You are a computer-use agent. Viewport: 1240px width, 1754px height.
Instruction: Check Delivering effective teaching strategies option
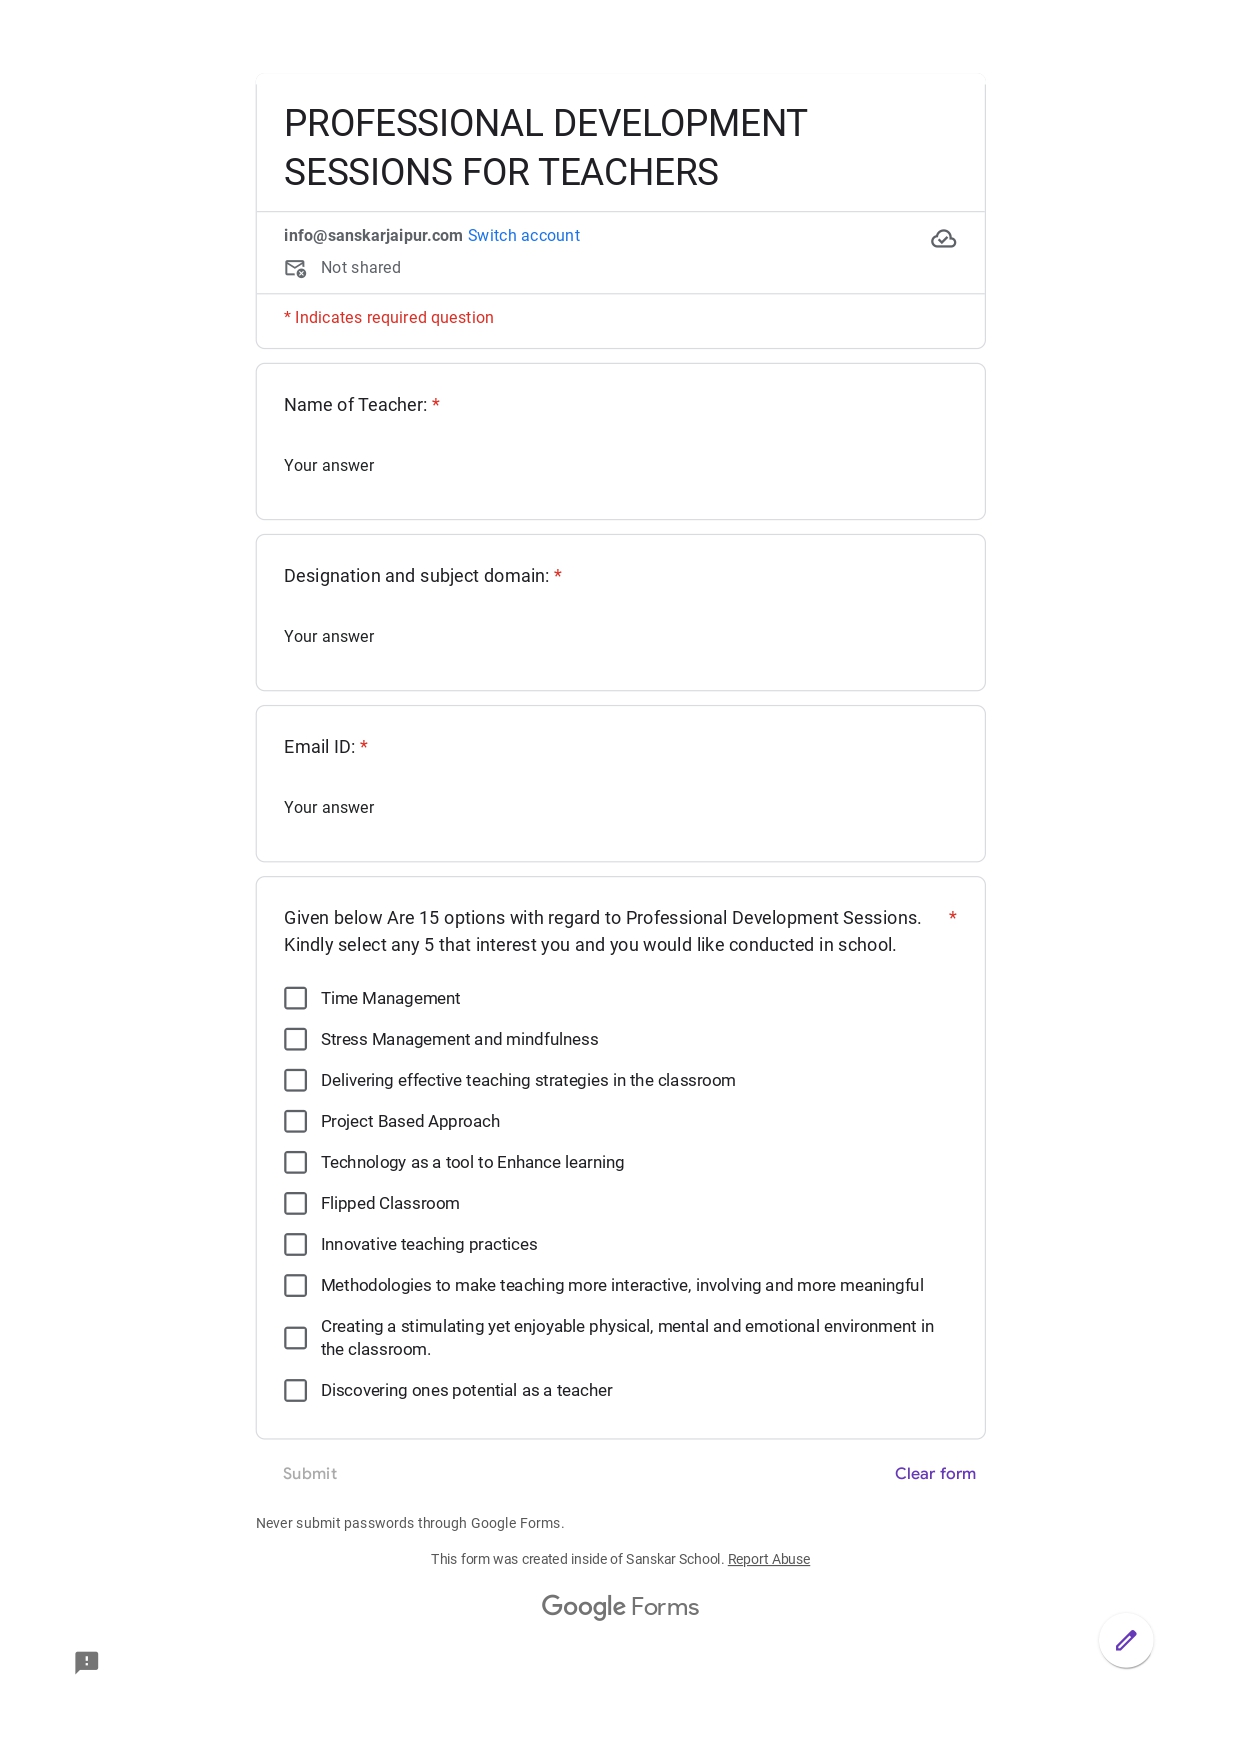296,1080
